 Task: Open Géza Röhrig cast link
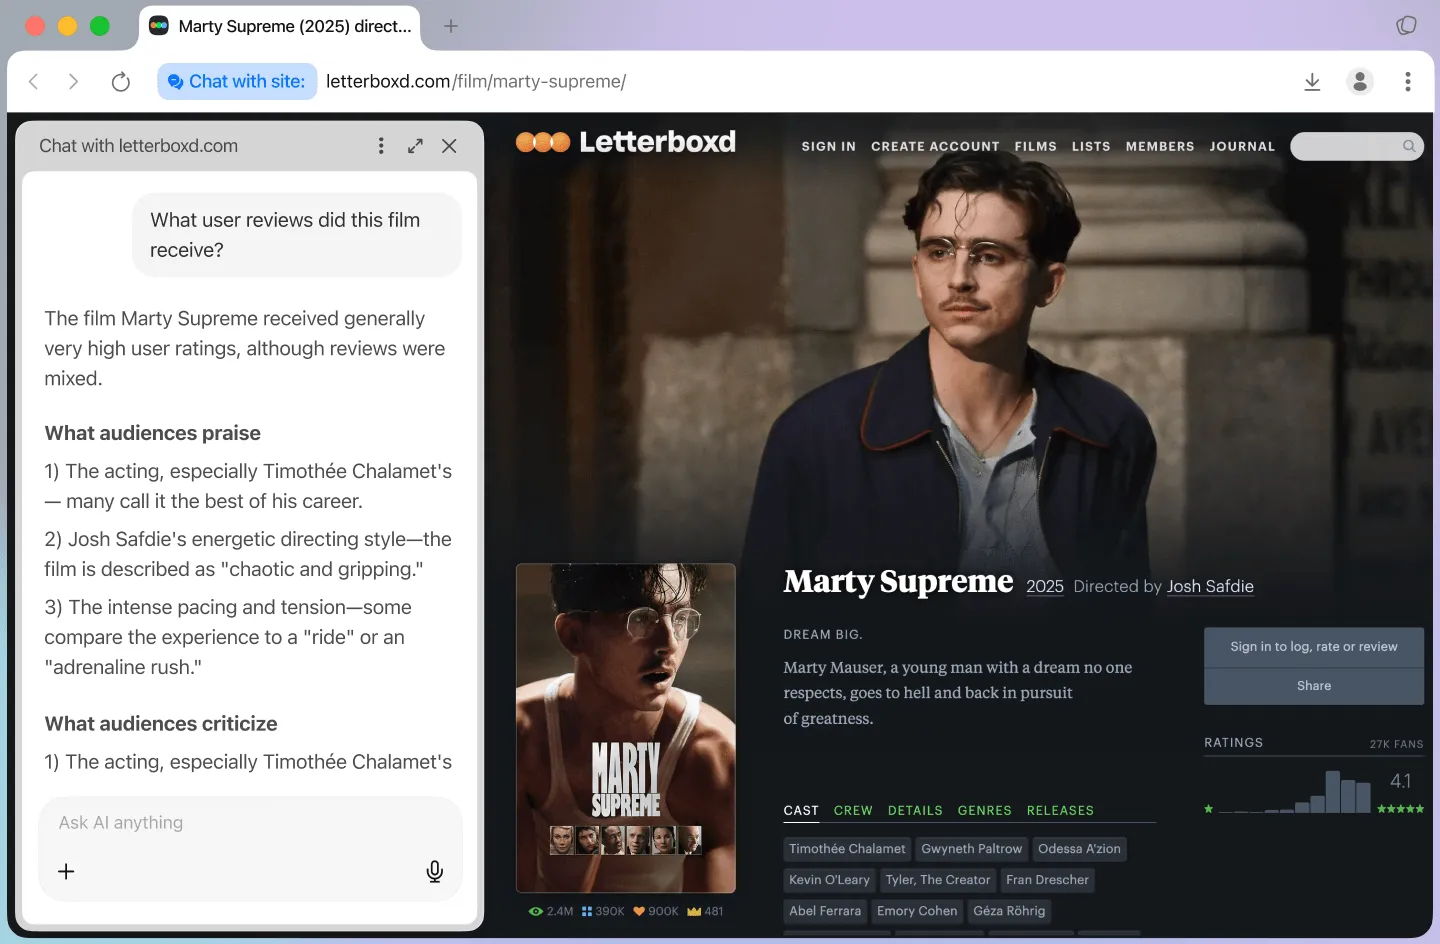(1009, 911)
